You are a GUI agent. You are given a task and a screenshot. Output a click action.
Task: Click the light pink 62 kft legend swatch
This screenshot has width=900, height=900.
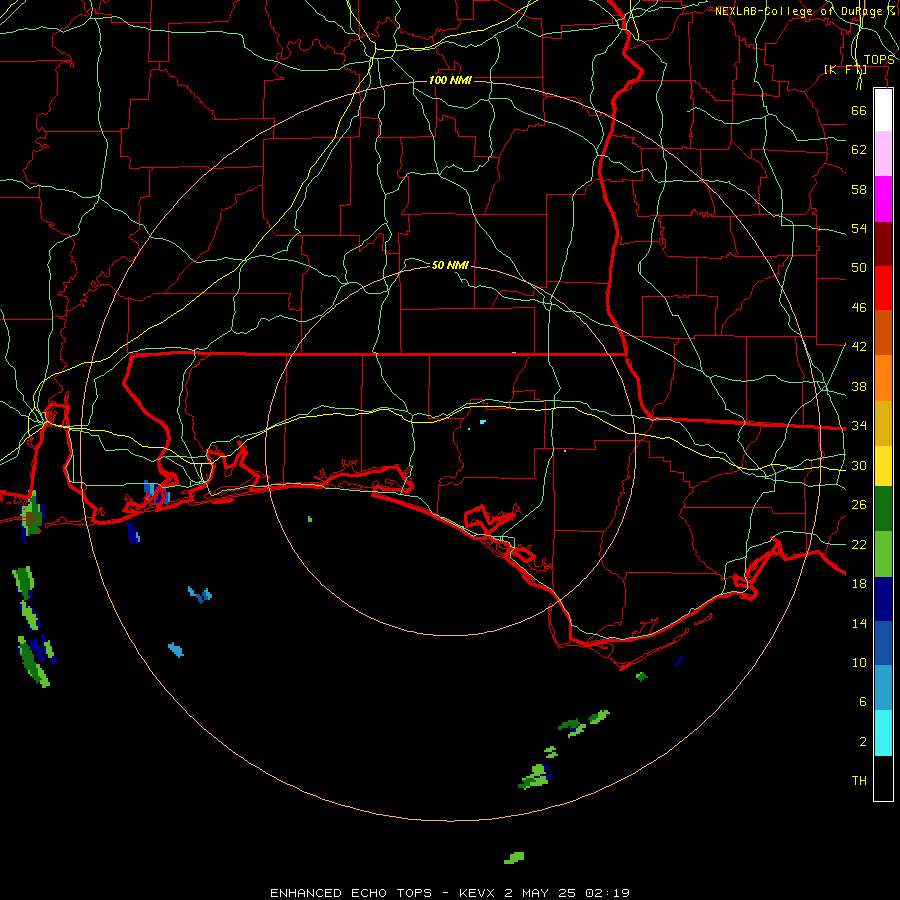pyautogui.click(x=883, y=153)
